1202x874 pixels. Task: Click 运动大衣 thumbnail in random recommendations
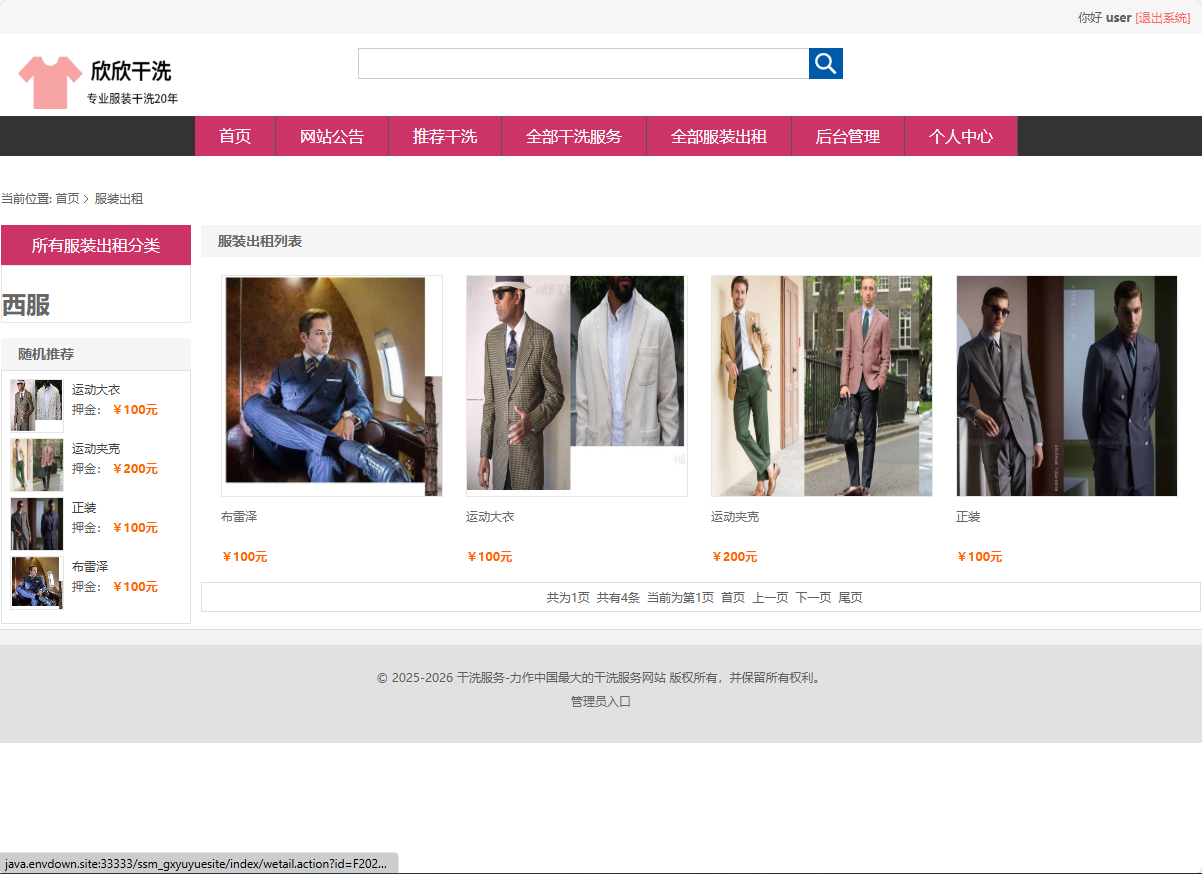point(36,405)
